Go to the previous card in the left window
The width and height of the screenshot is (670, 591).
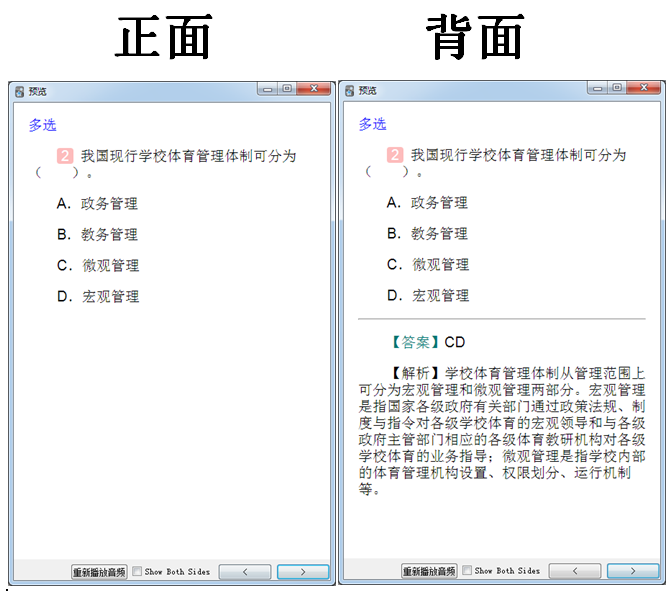point(245,572)
